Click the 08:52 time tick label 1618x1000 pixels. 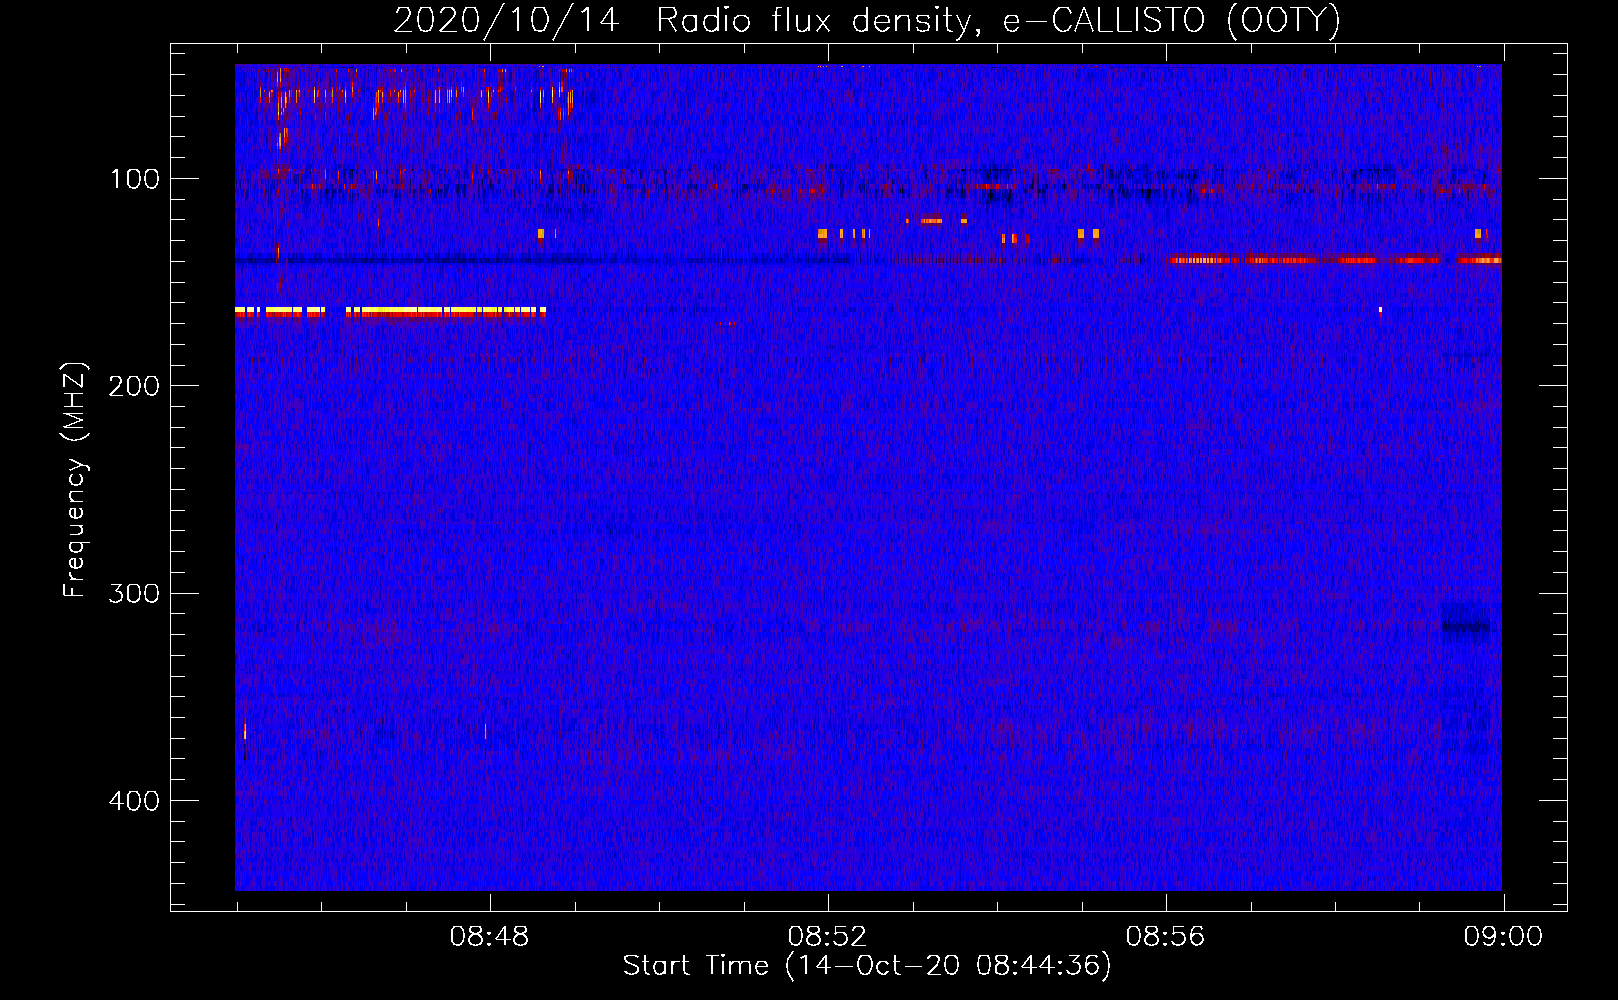(827, 937)
